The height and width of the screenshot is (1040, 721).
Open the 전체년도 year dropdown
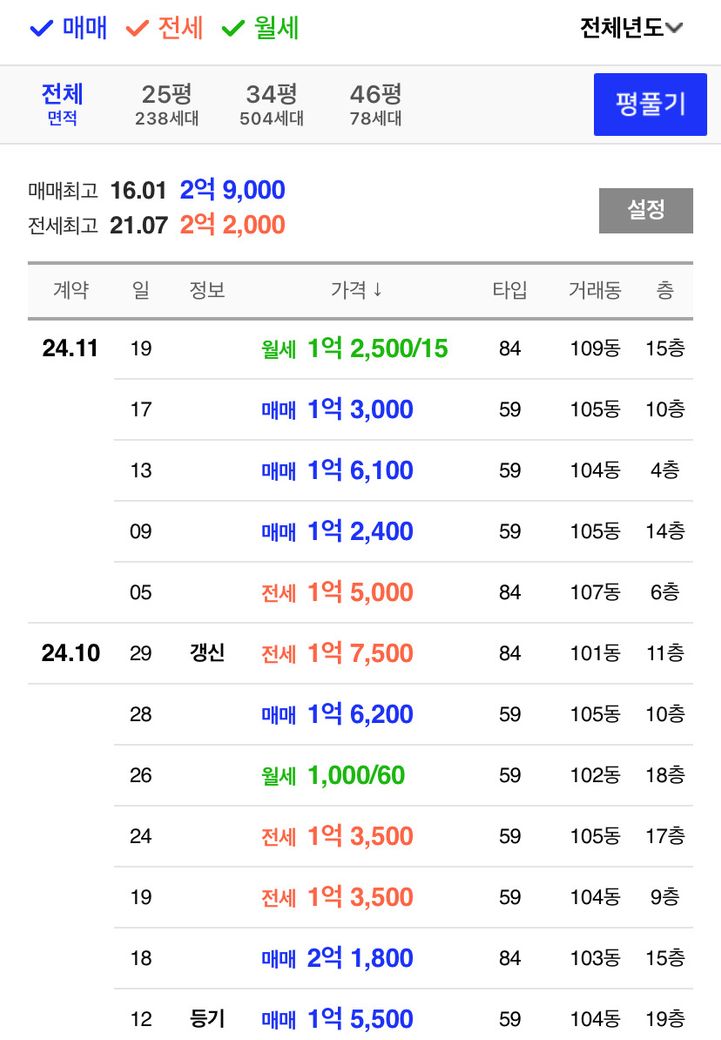[x=631, y=28]
